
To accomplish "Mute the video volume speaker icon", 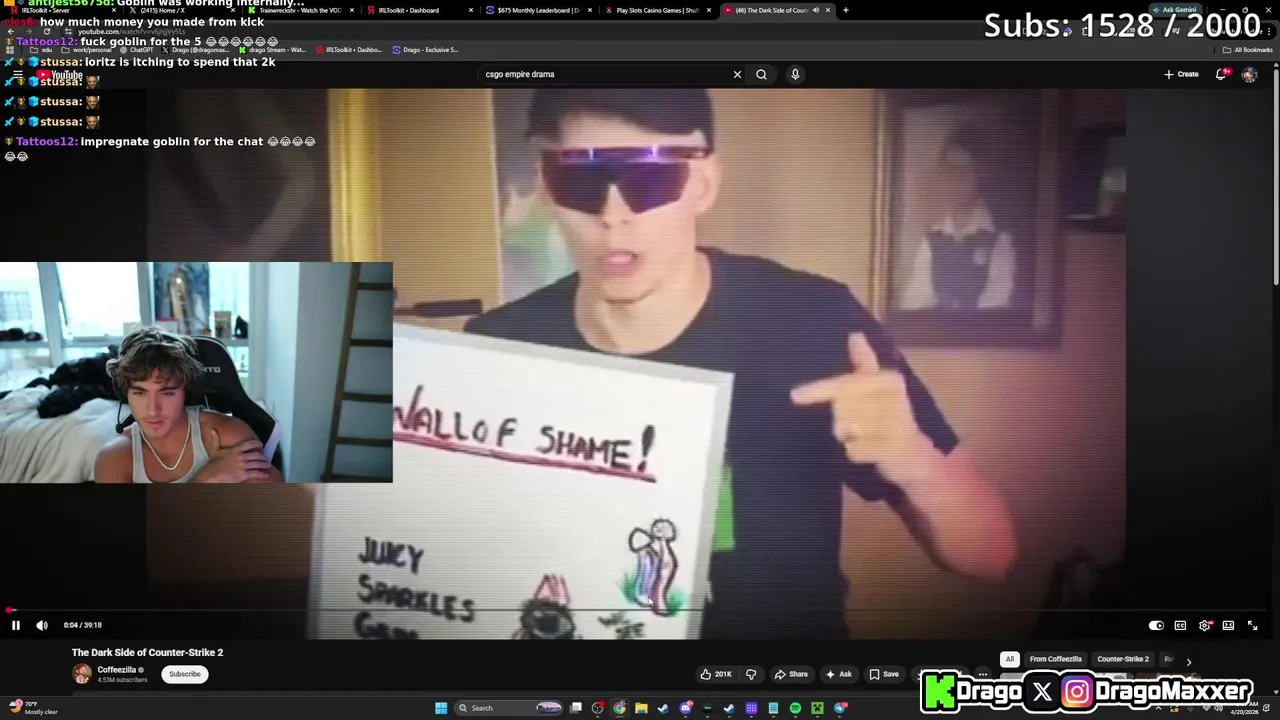I will tap(42, 625).
